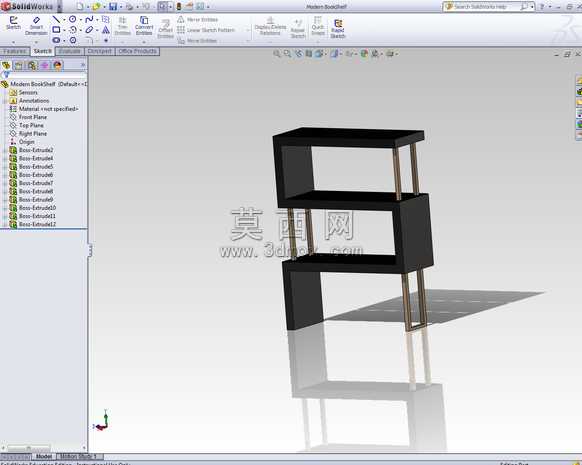The image size is (582, 465).
Task: Click Convert Entities tool
Action: click(144, 26)
